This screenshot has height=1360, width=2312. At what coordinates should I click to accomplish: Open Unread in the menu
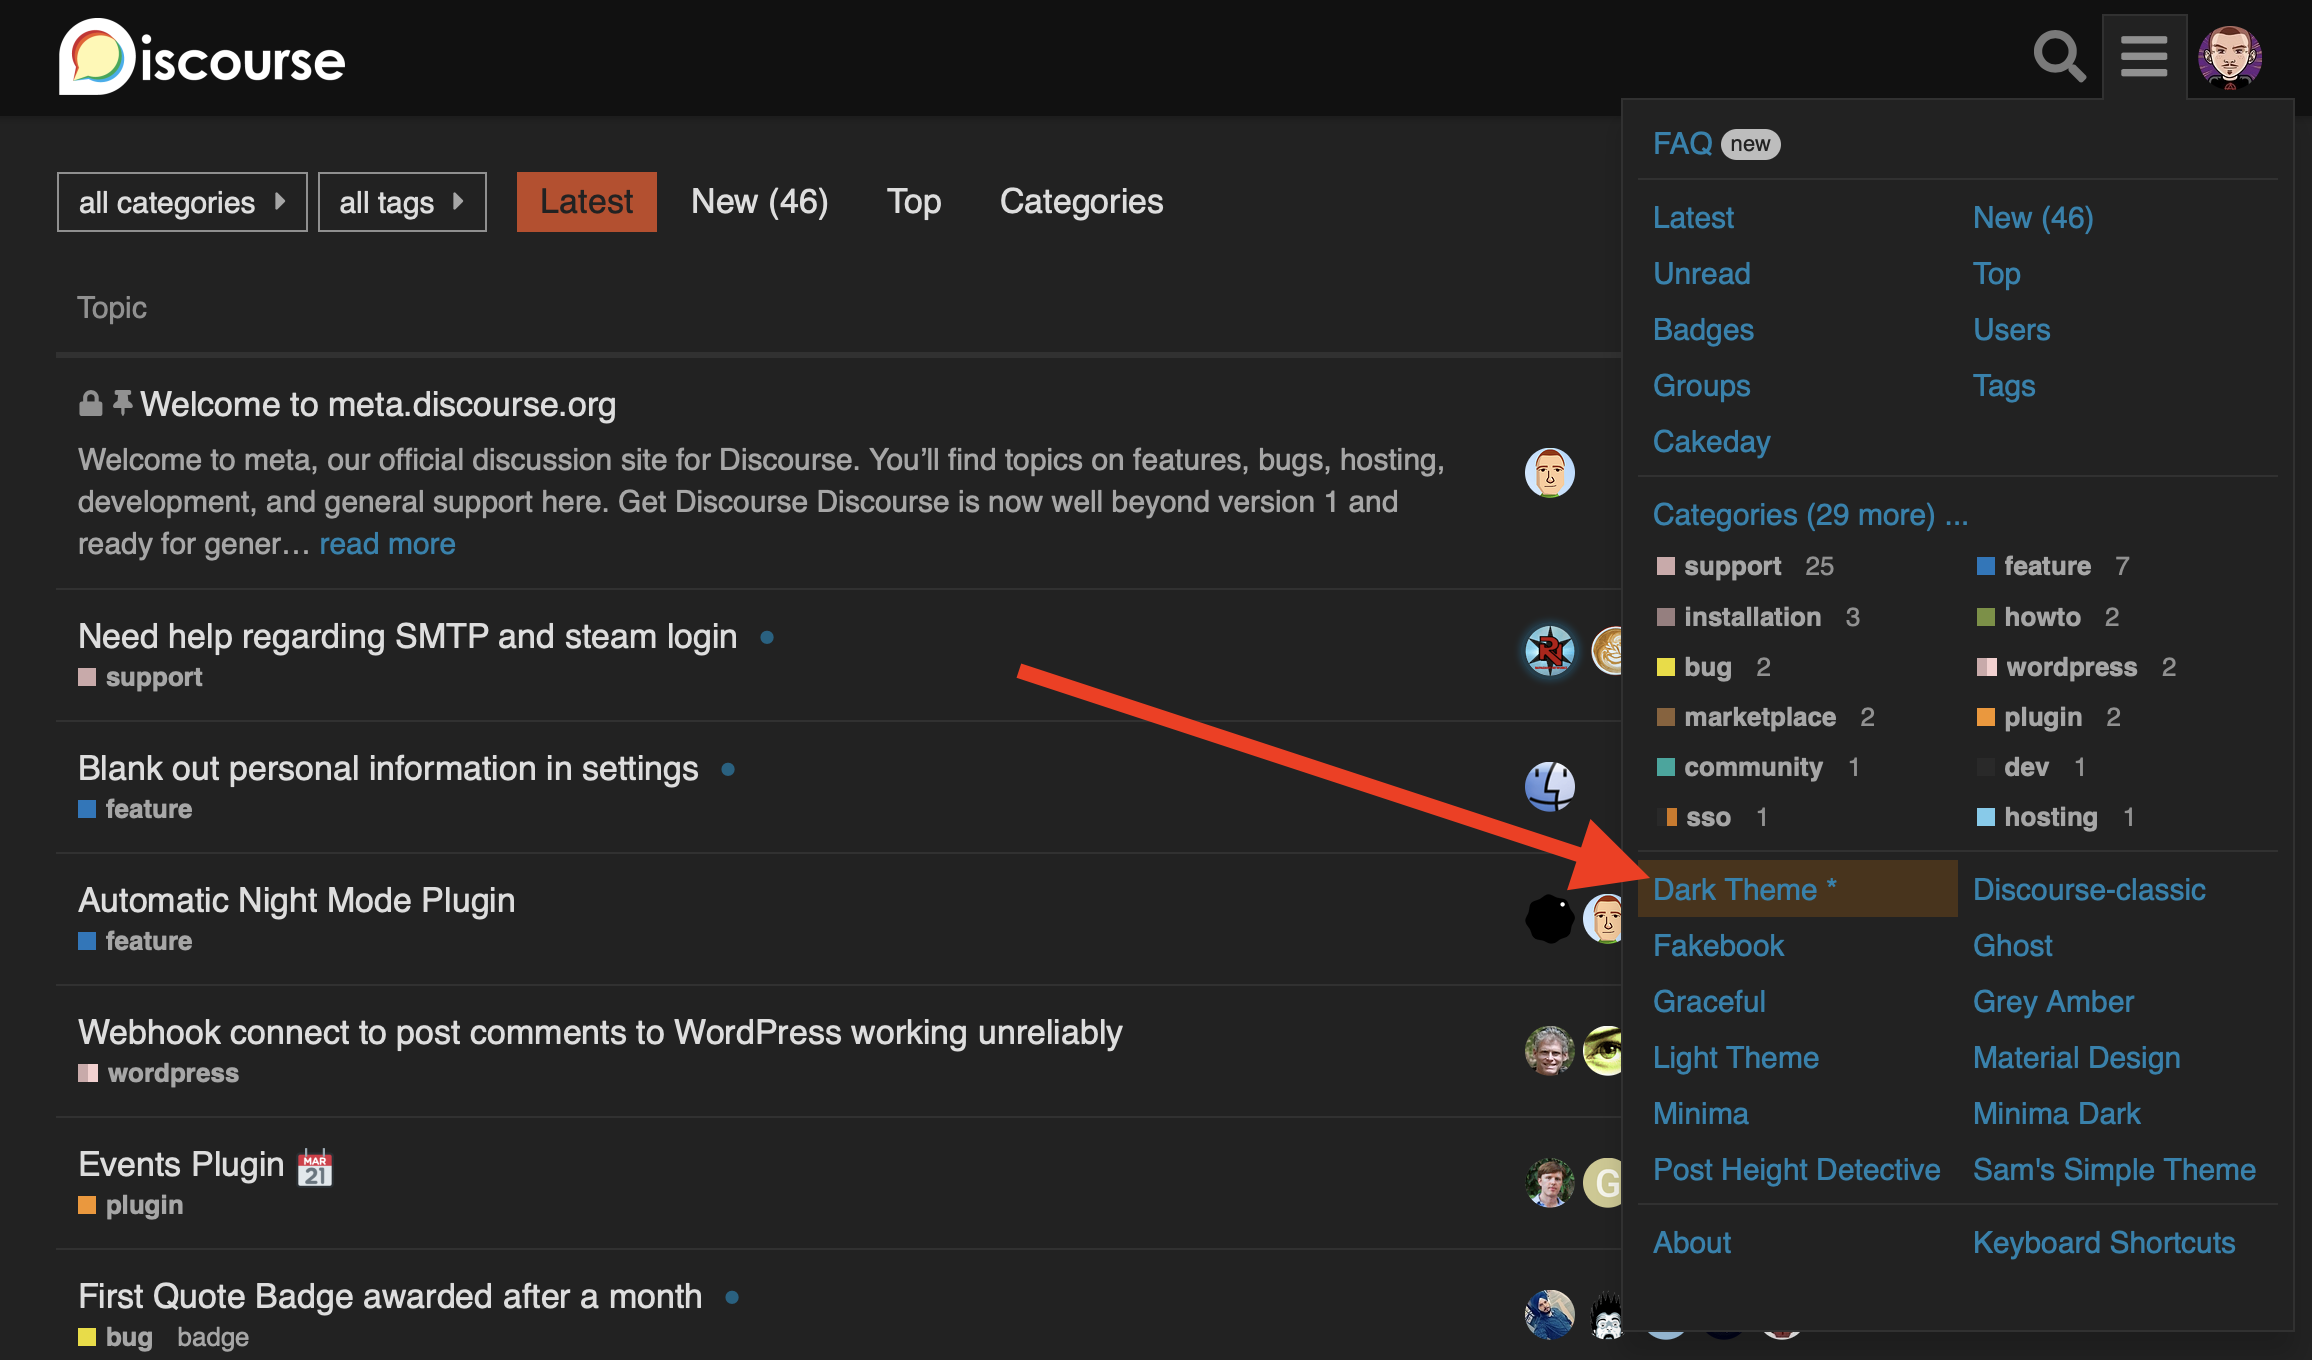(x=1702, y=274)
